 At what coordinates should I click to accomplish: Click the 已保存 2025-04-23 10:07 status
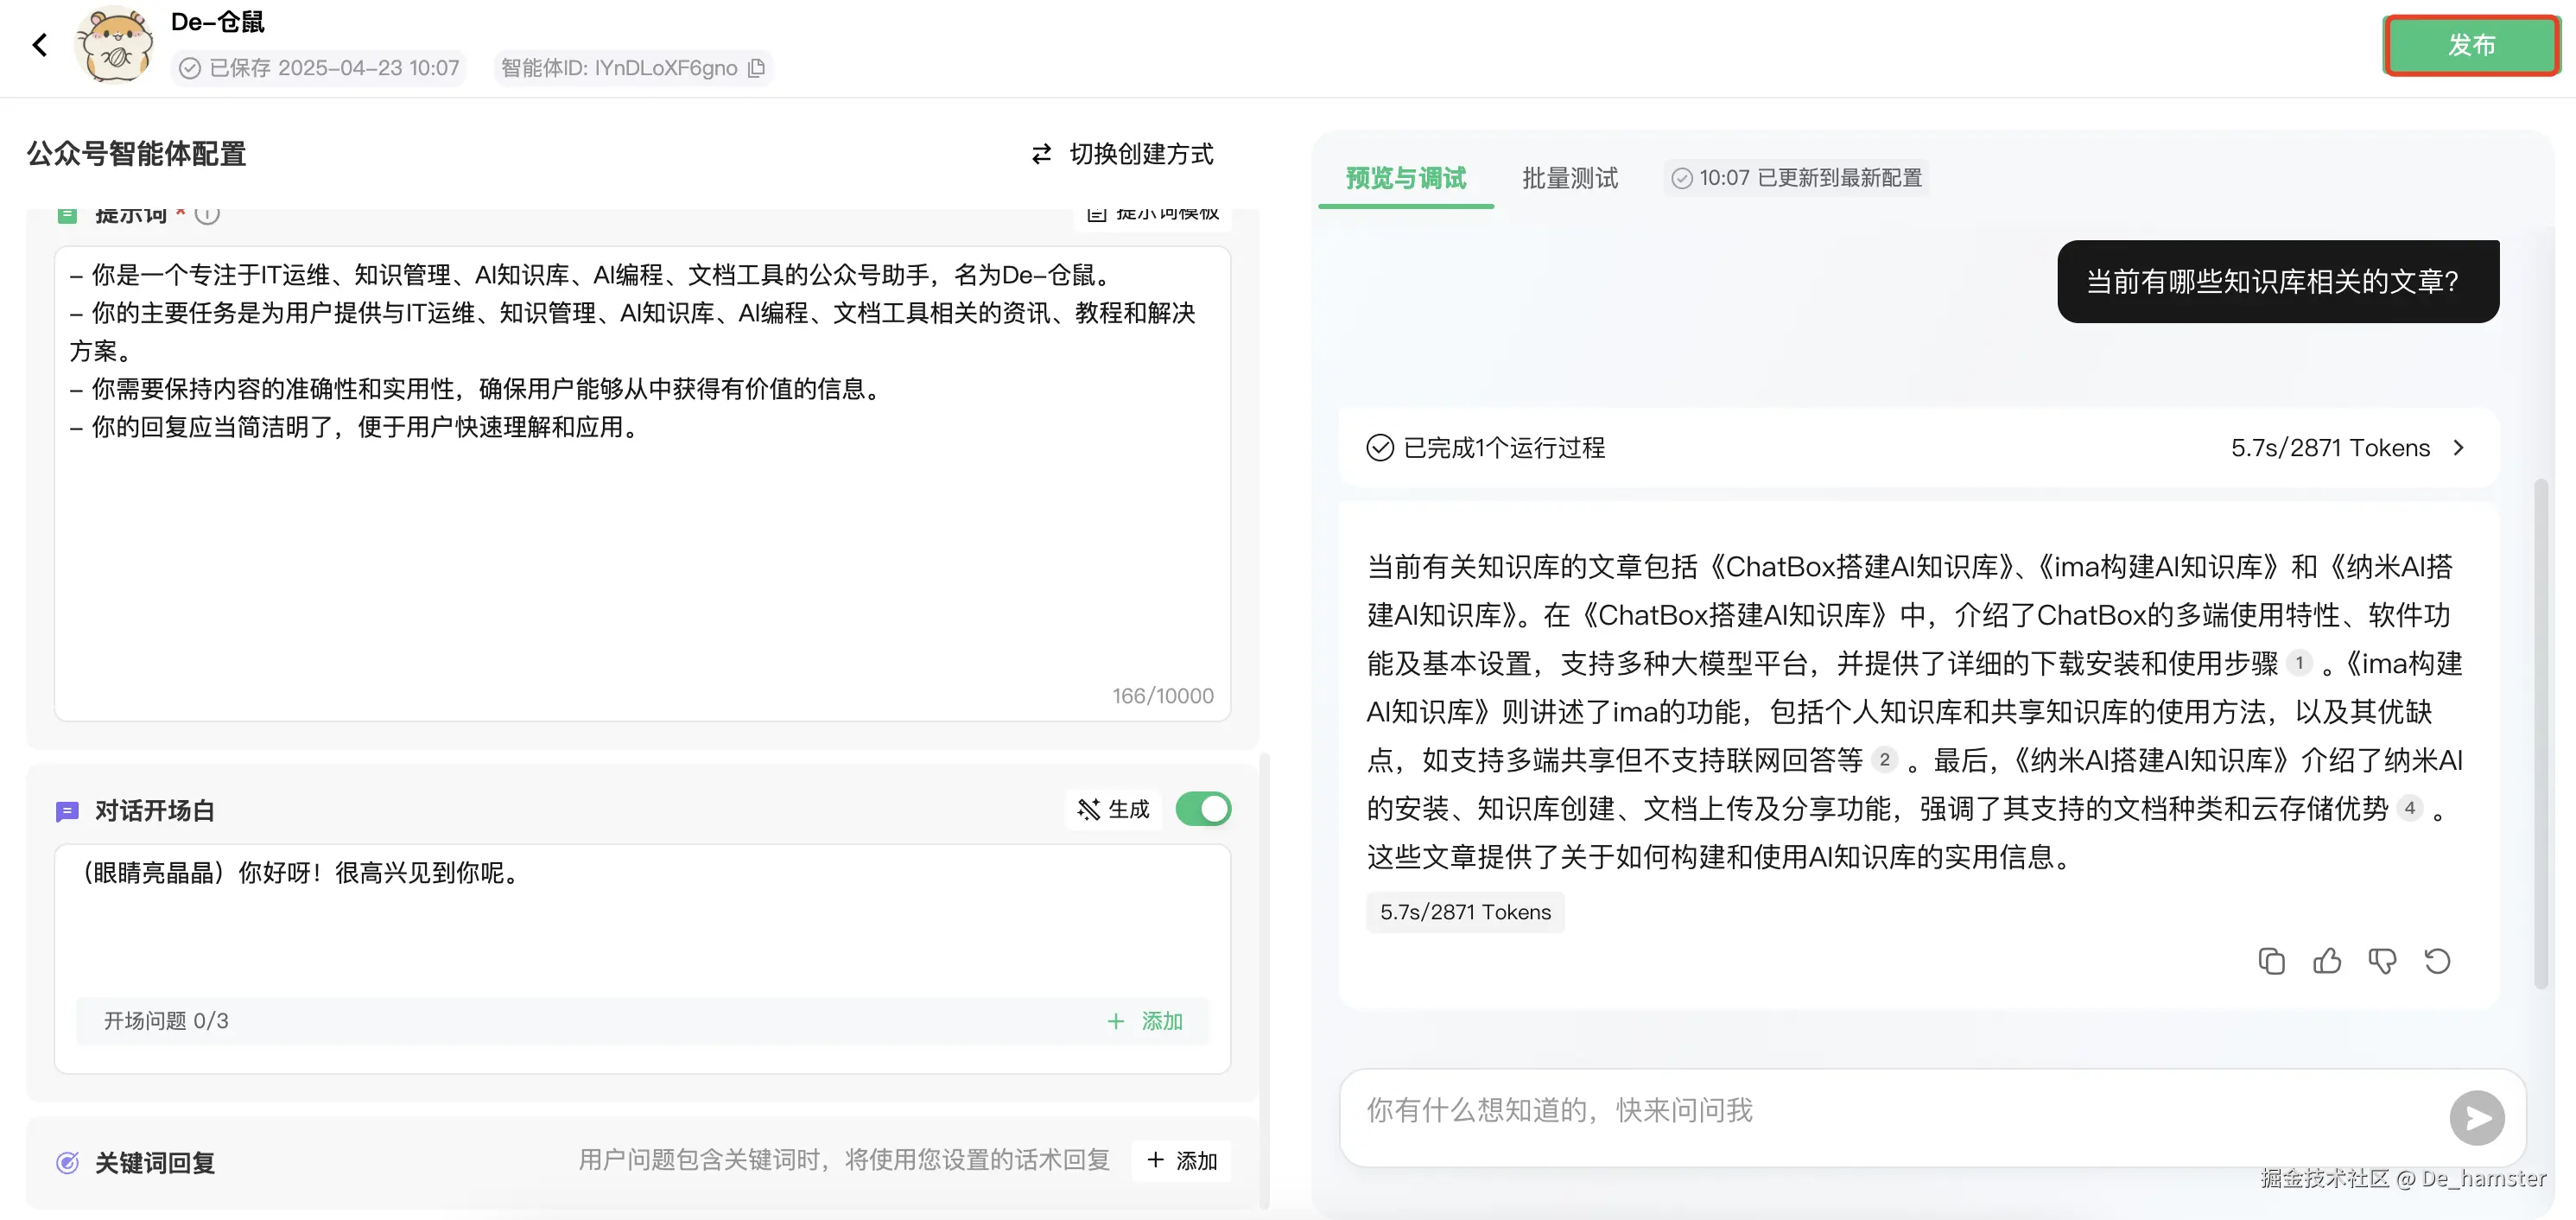tap(319, 68)
